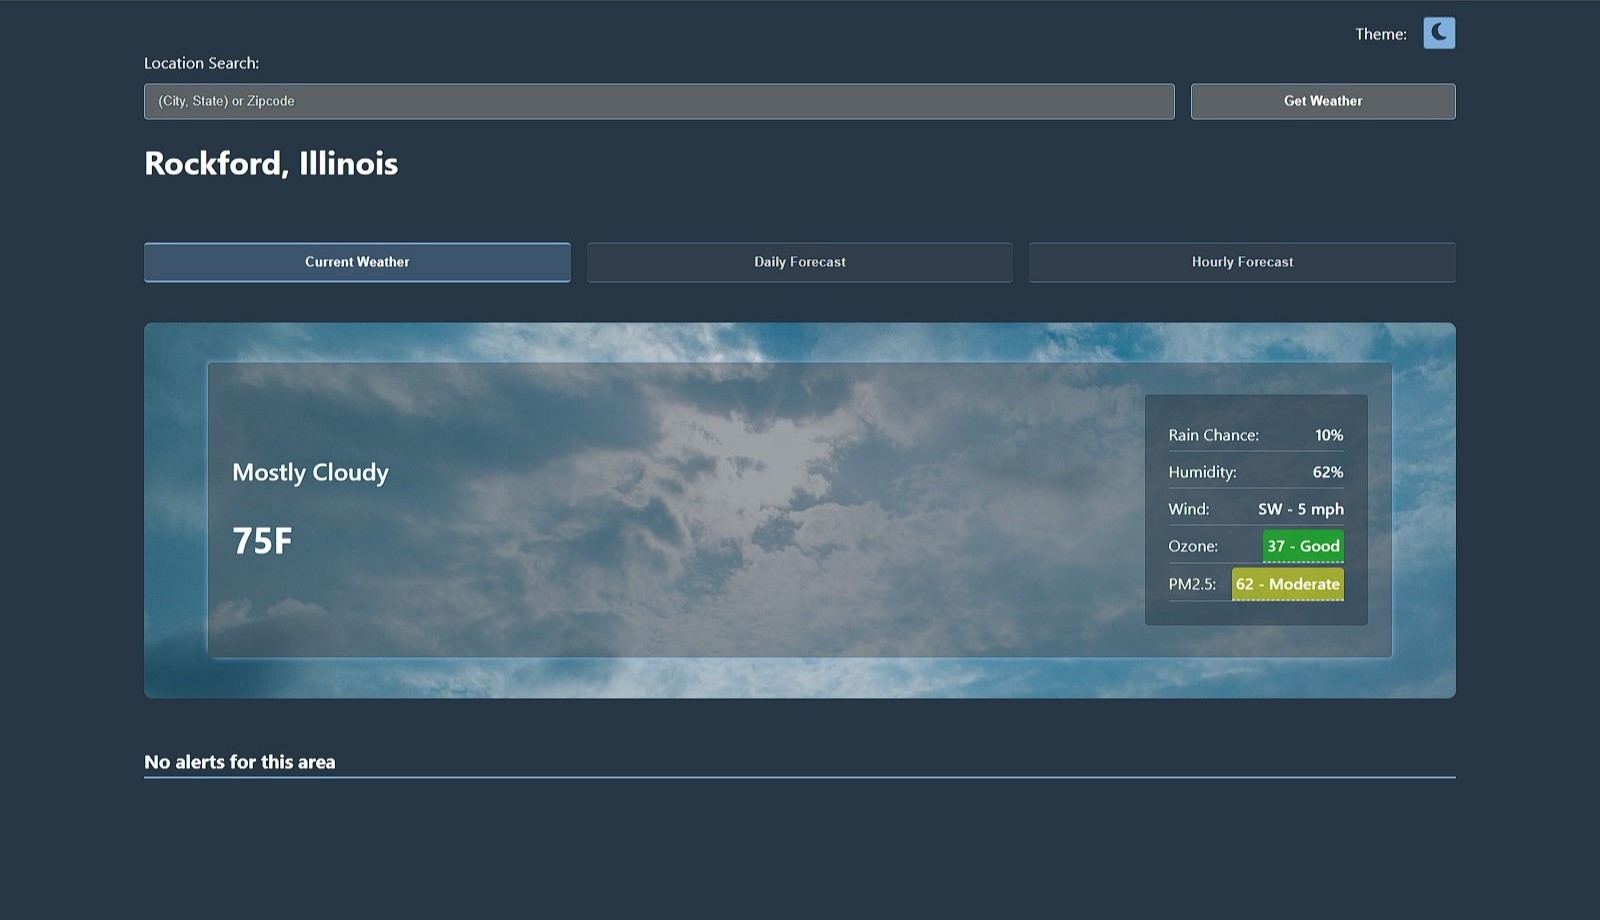1600x920 pixels.
Task: Click the Location Search input field
Action: (x=659, y=101)
